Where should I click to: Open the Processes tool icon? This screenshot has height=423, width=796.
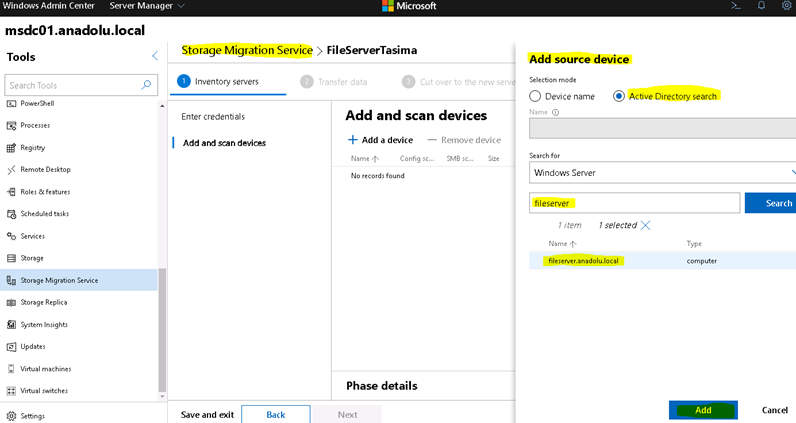pyautogui.click(x=11, y=125)
